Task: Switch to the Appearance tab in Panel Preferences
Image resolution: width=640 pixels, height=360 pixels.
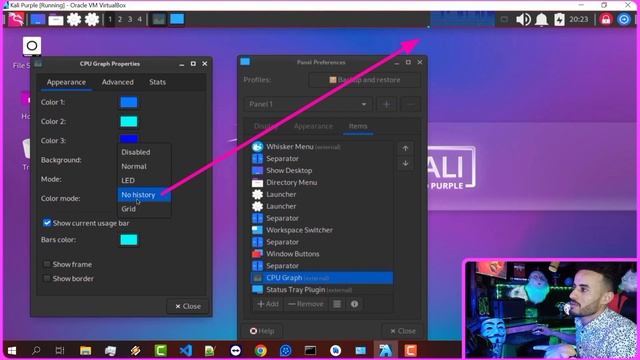Action: coord(313,126)
